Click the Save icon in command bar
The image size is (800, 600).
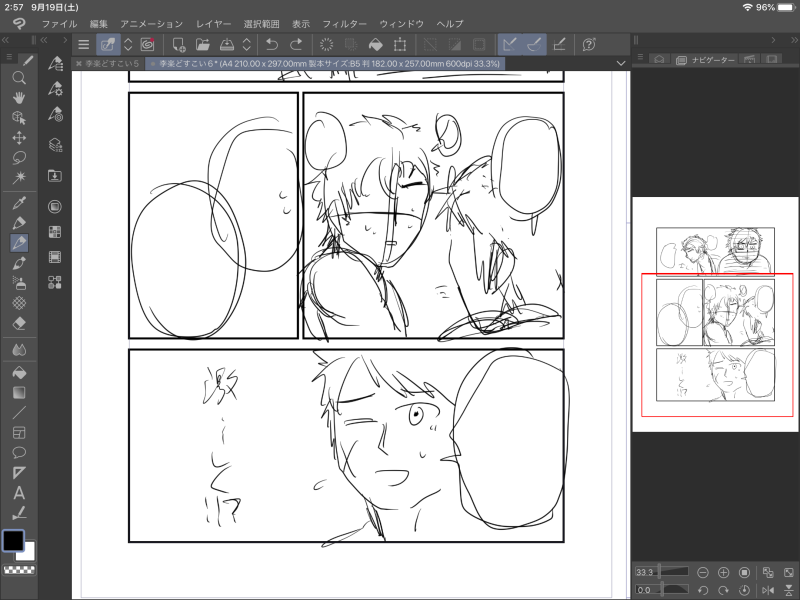(227, 45)
